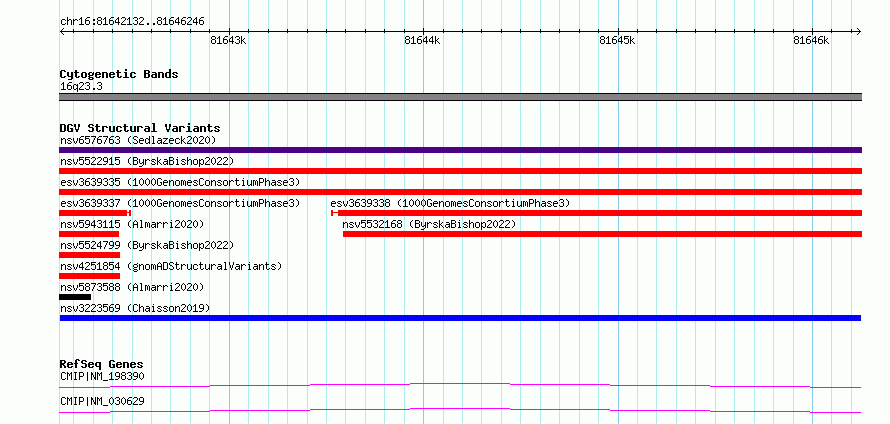The height and width of the screenshot is (424, 890).
Task: Open the nsv5943115 (Almarri2020) label
Action: click(132, 224)
